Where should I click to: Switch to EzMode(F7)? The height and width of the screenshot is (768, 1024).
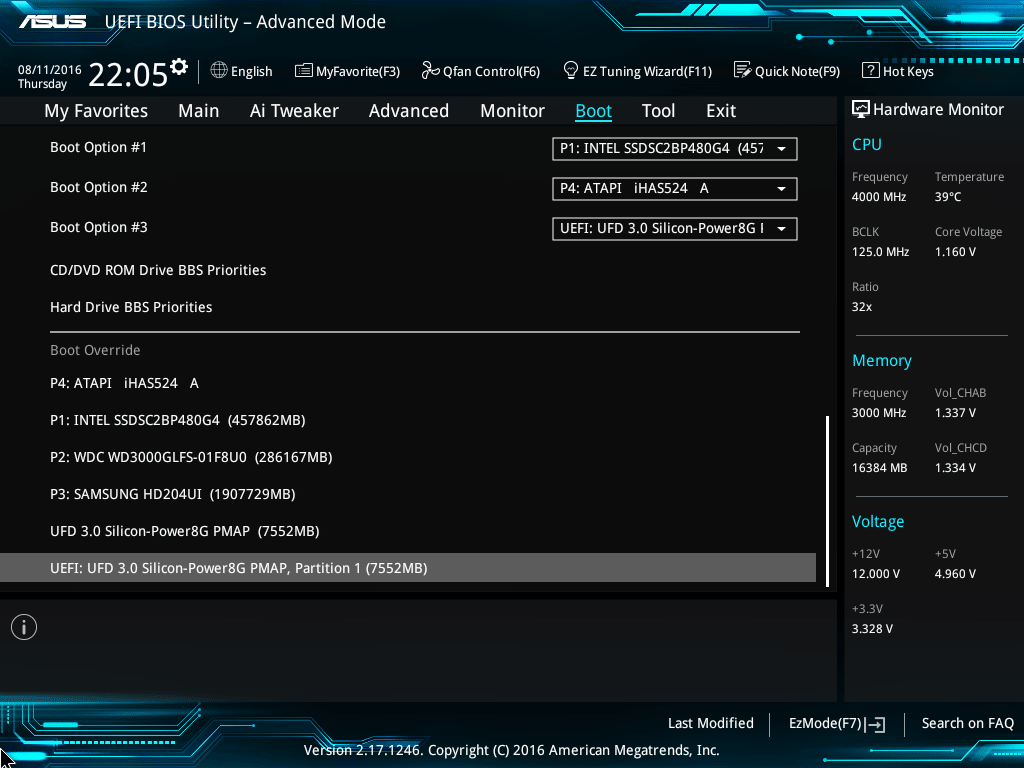point(825,723)
